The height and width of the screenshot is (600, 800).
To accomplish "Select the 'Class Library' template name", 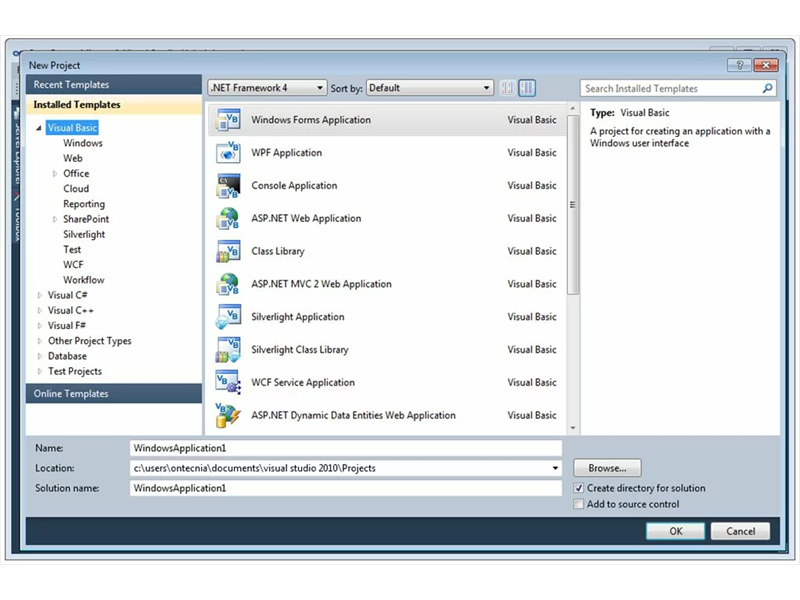I will pyautogui.click(x=278, y=251).
